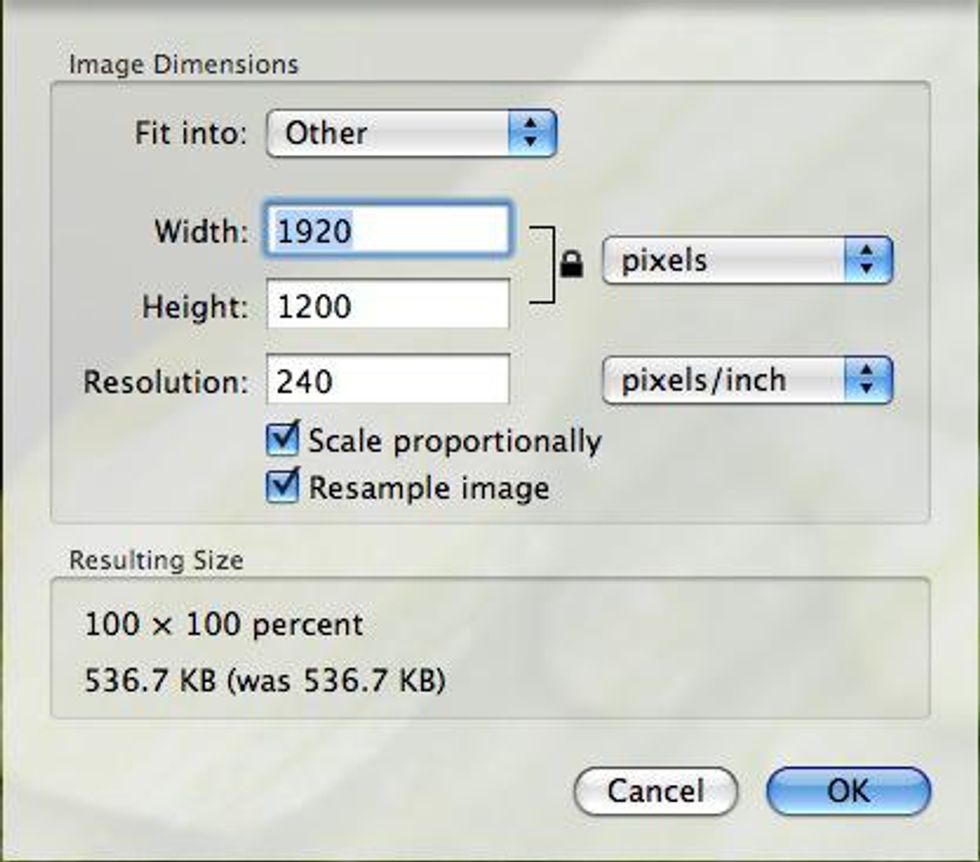Click the Image Dimensions section heading
Image resolution: width=980 pixels, height=862 pixels.
click(x=183, y=65)
